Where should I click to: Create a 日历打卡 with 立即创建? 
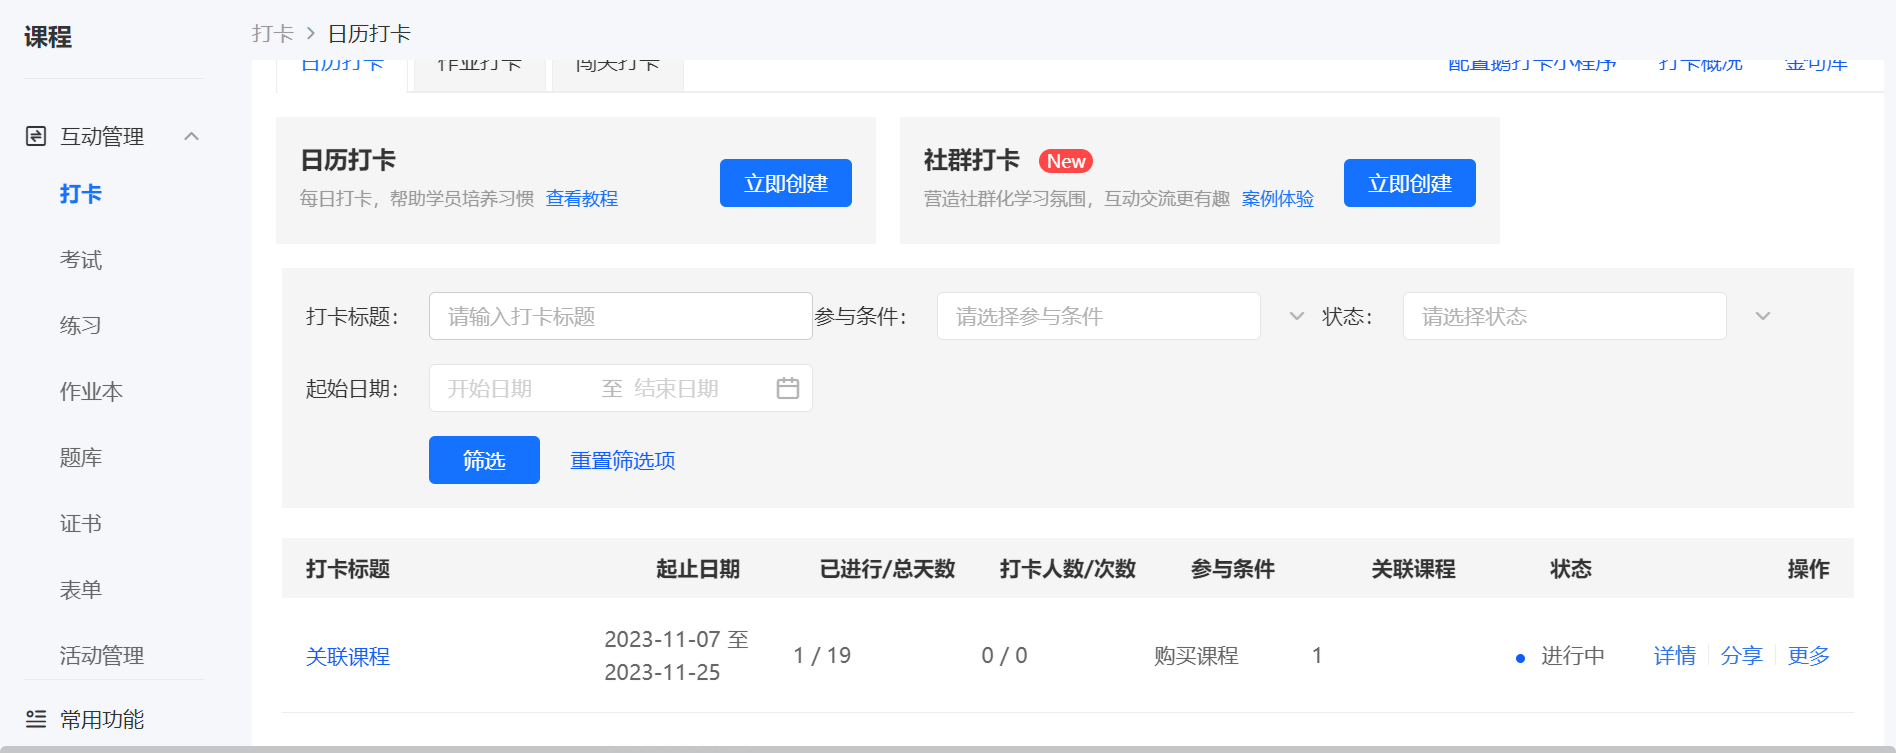coord(786,183)
